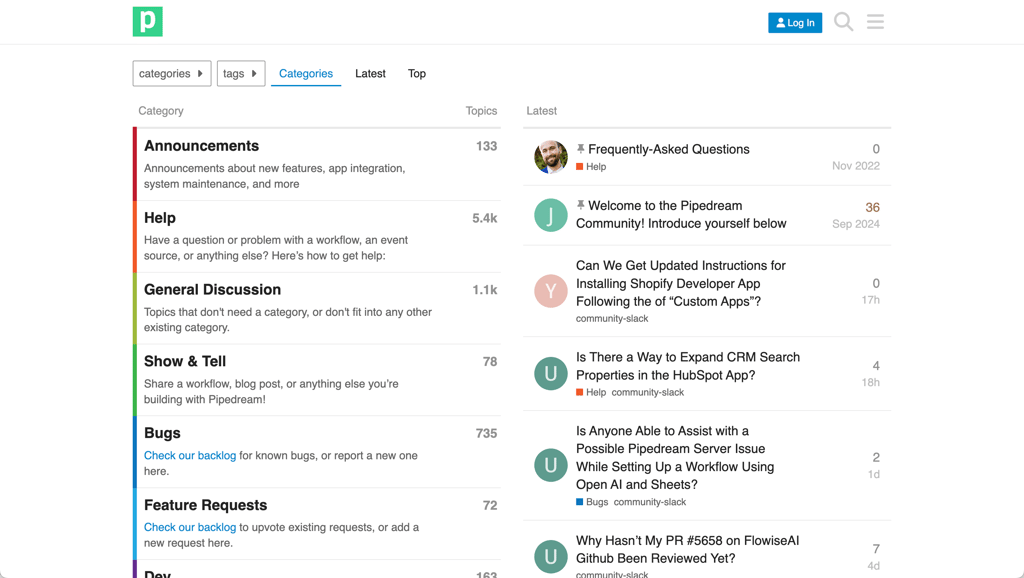Click the '18h' activity time

(x=871, y=383)
